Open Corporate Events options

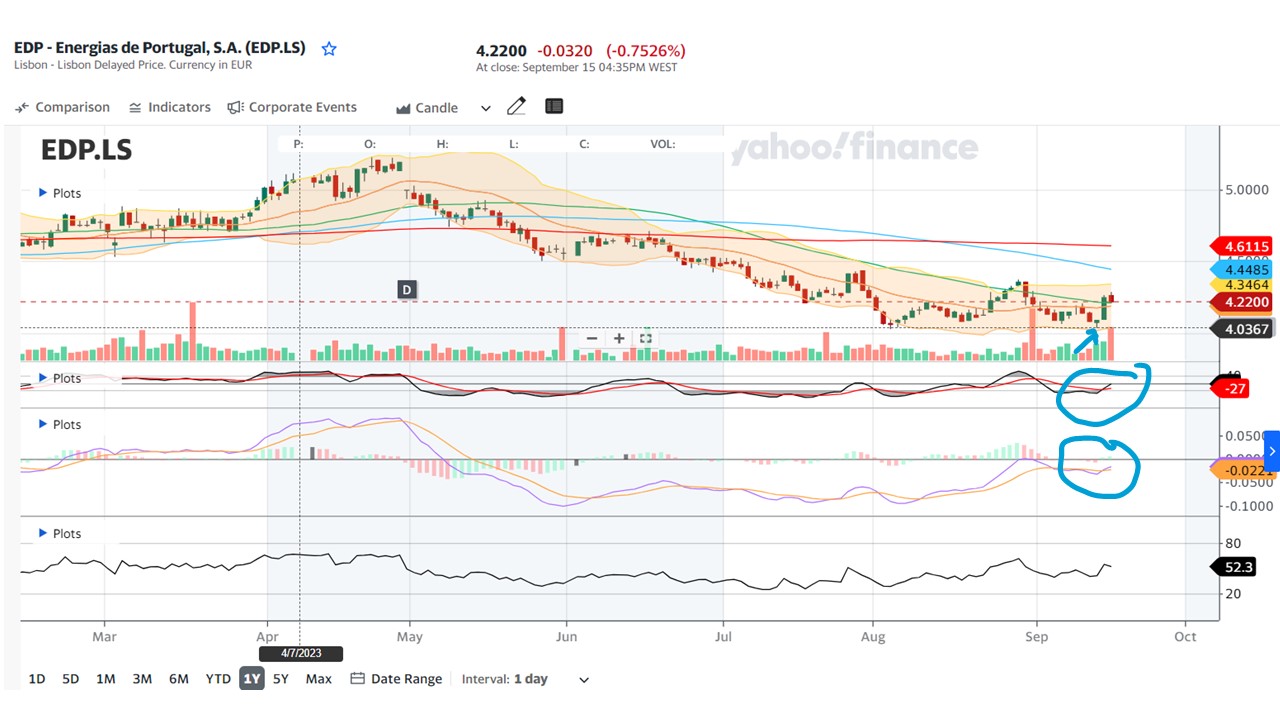pos(292,107)
